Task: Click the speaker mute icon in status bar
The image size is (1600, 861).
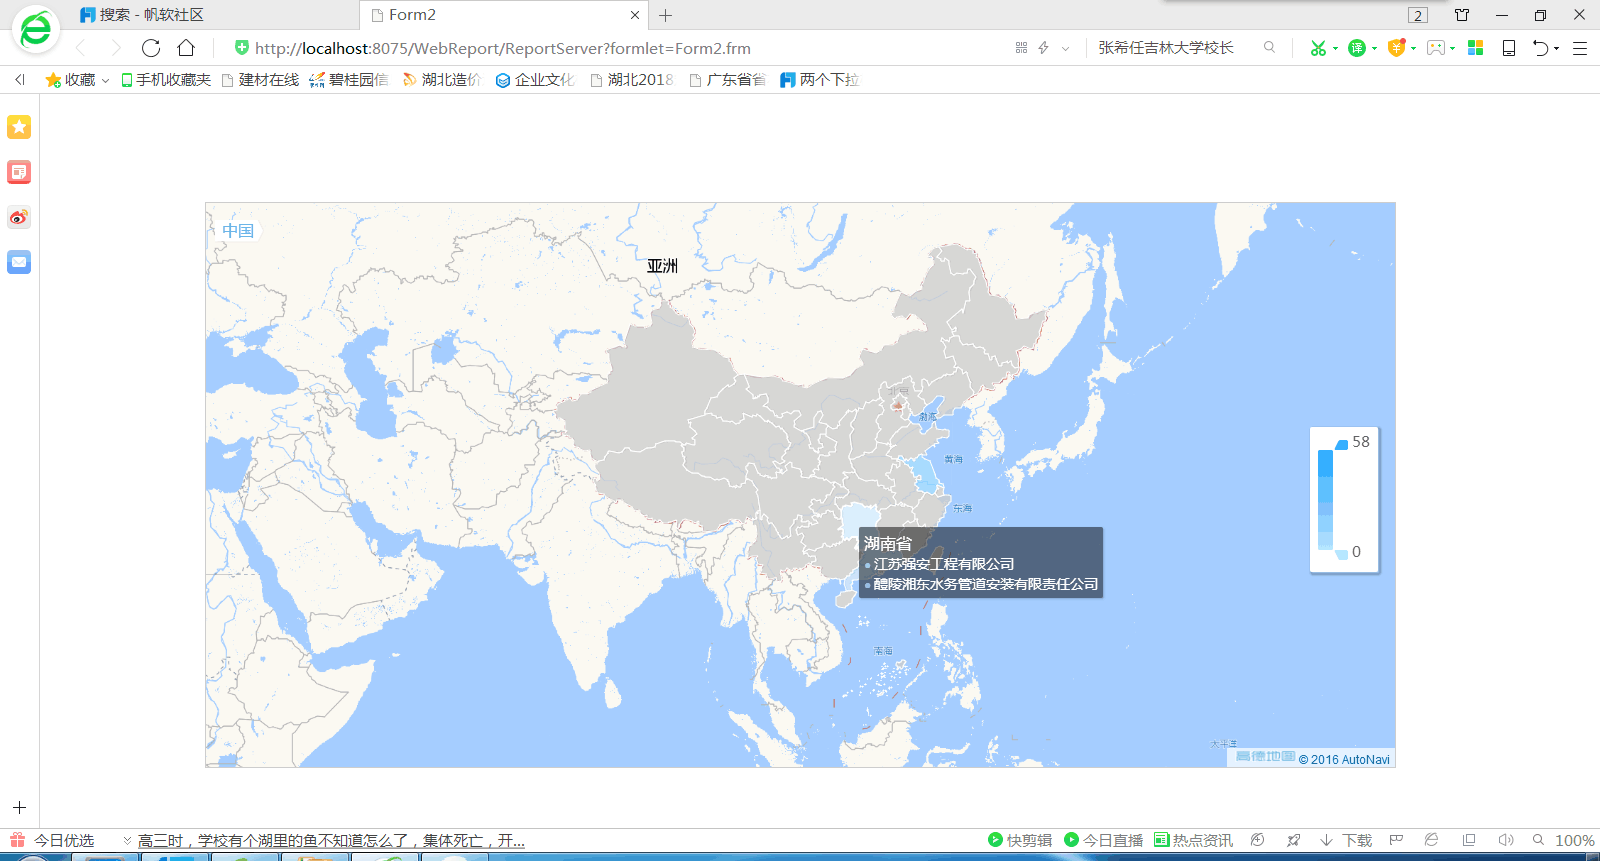Action: point(1506,840)
